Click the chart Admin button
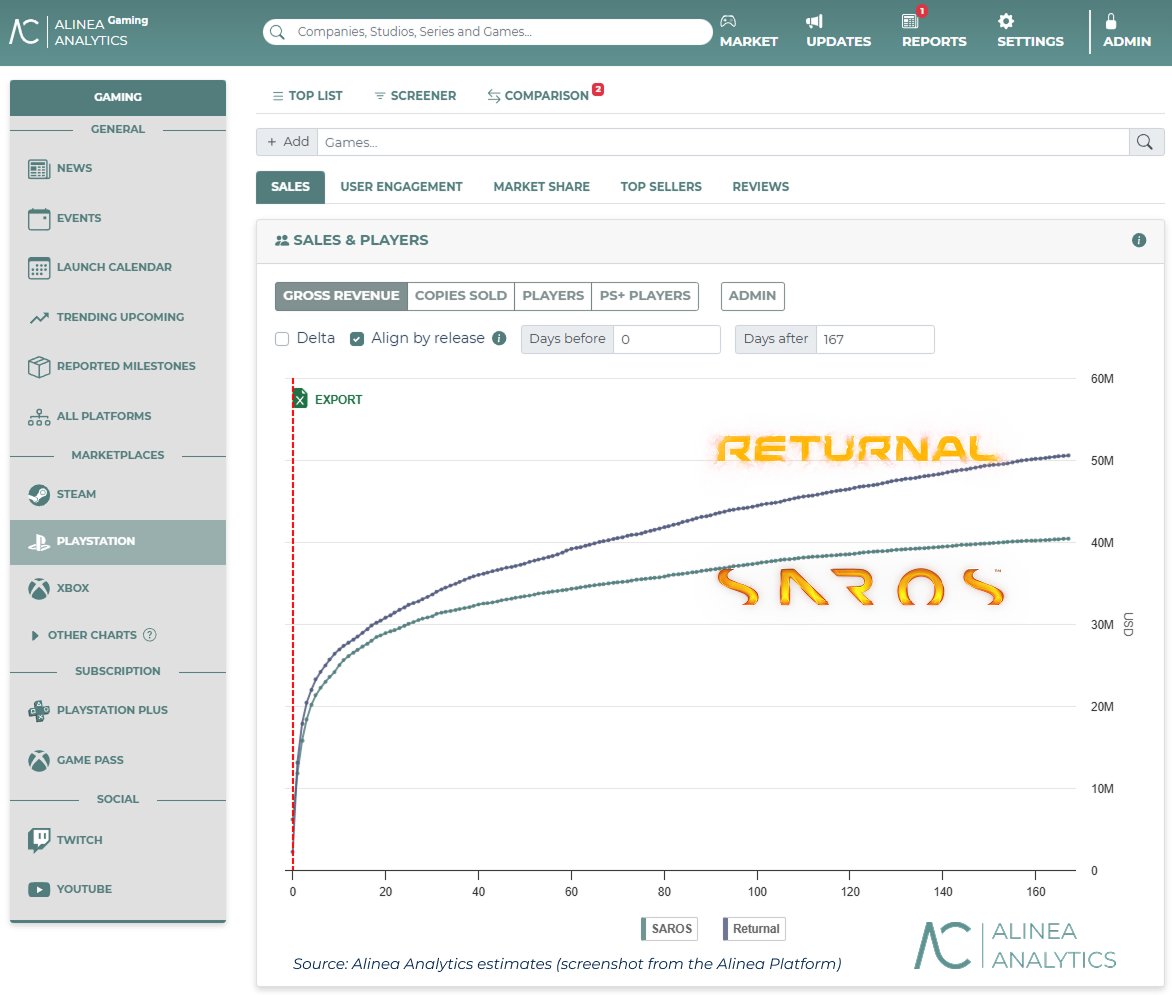Image resolution: width=1172 pixels, height=995 pixels. coord(752,296)
